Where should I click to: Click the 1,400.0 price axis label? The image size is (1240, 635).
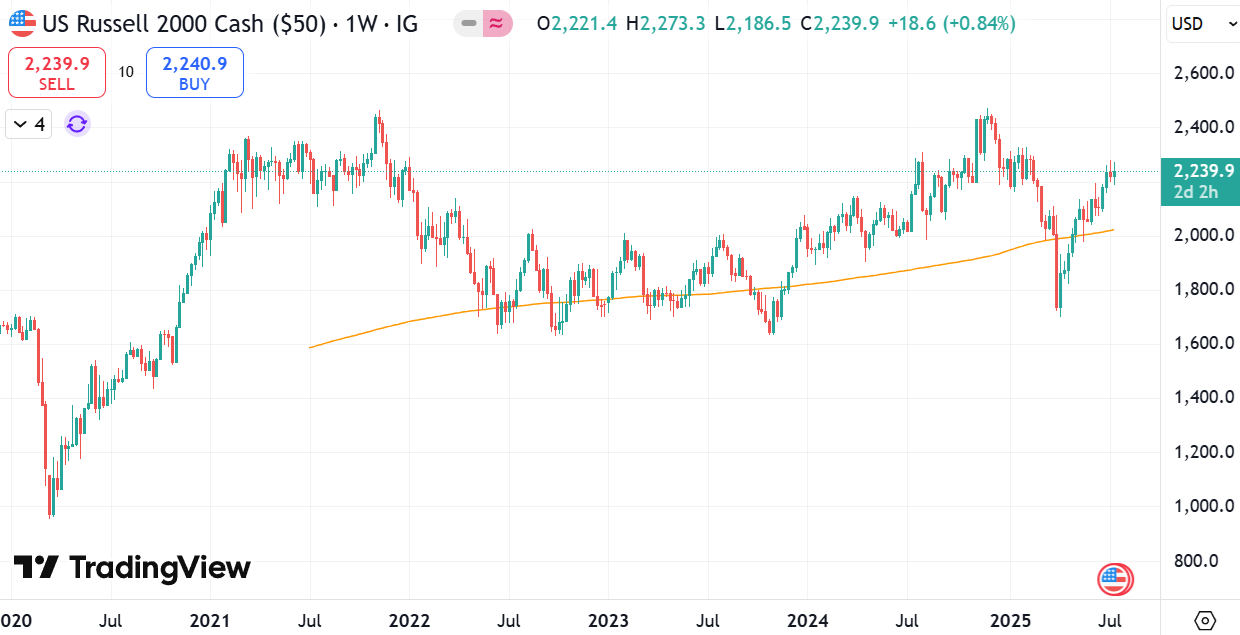tap(1203, 397)
